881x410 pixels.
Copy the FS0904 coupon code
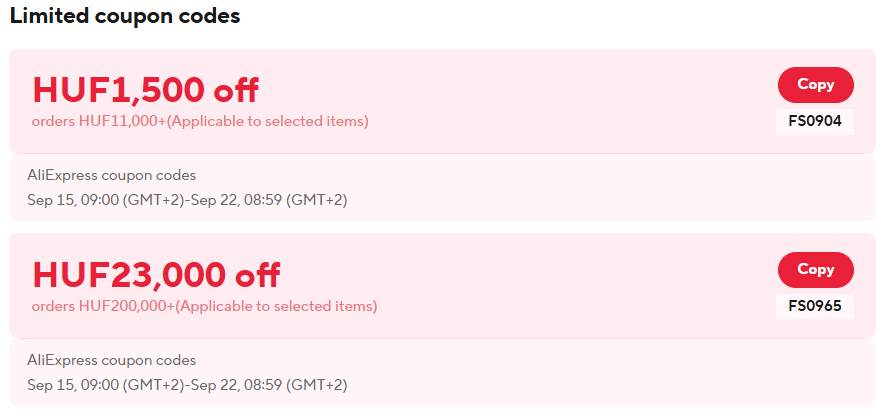coord(815,85)
